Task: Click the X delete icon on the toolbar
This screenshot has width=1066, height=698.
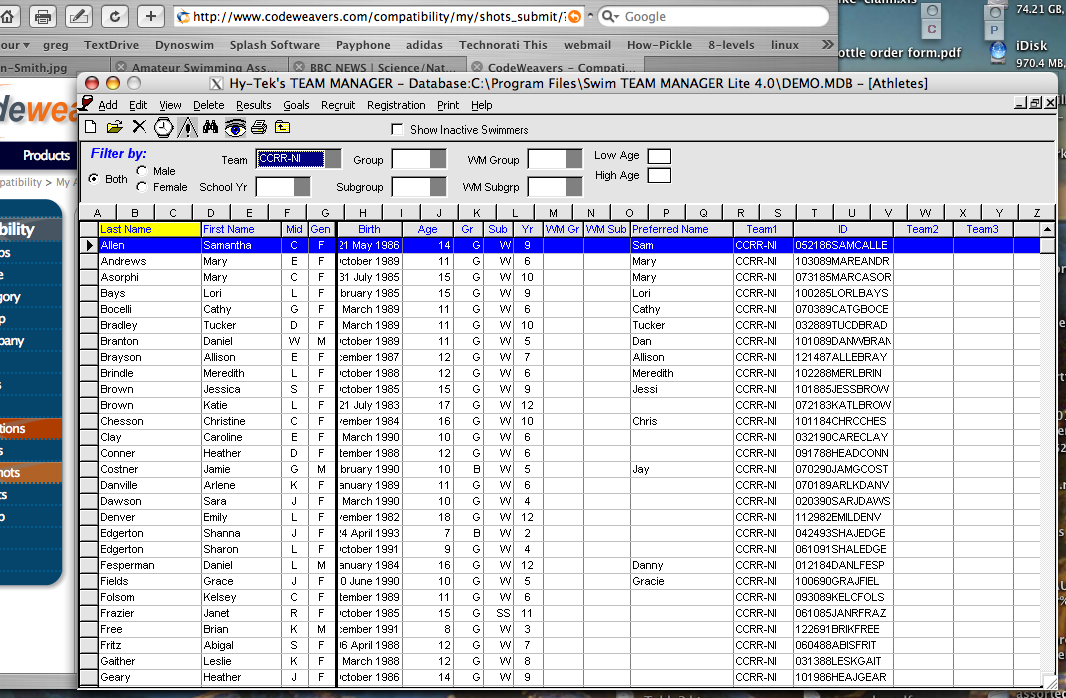Action: (x=139, y=127)
